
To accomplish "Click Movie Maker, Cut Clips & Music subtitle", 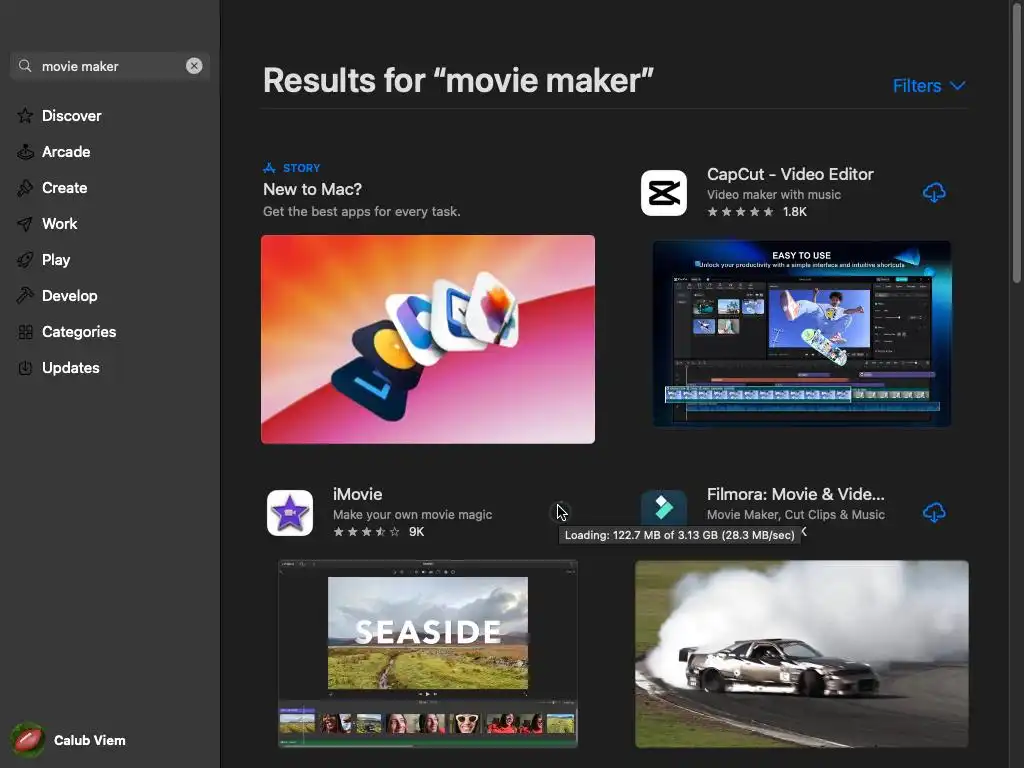I will click(x=795, y=515).
